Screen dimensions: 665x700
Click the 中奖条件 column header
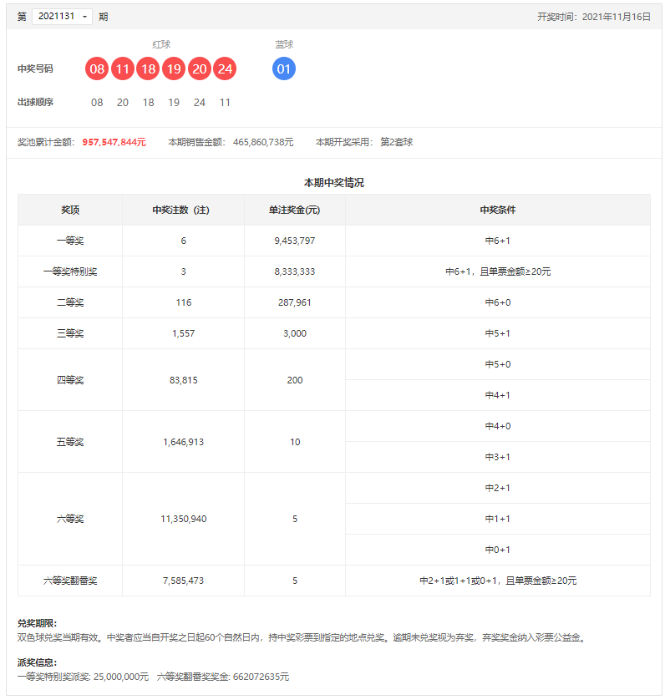point(497,210)
